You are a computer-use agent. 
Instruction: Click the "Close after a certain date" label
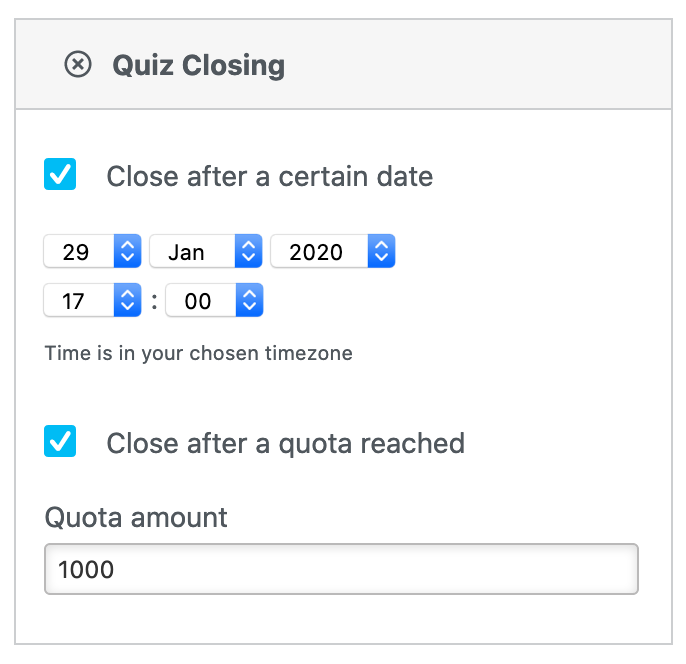(269, 177)
